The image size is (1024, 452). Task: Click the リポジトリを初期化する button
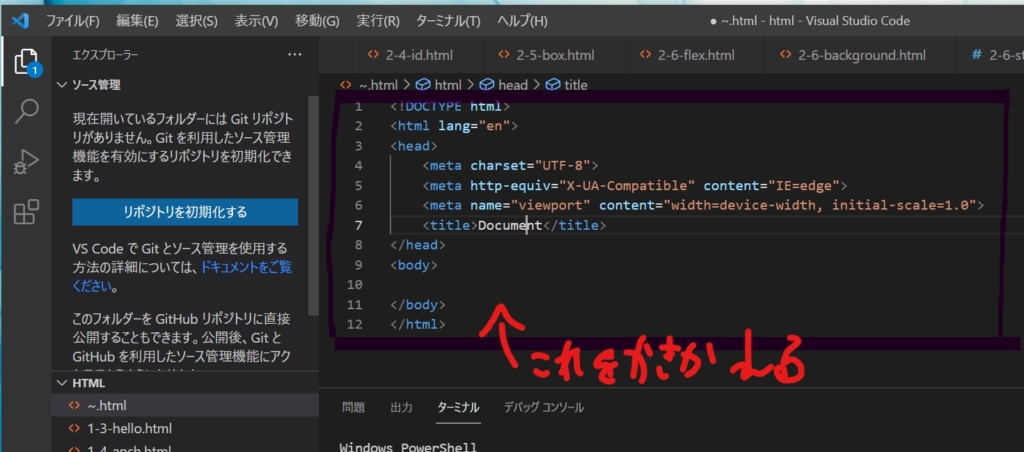click(x=185, y=212)
